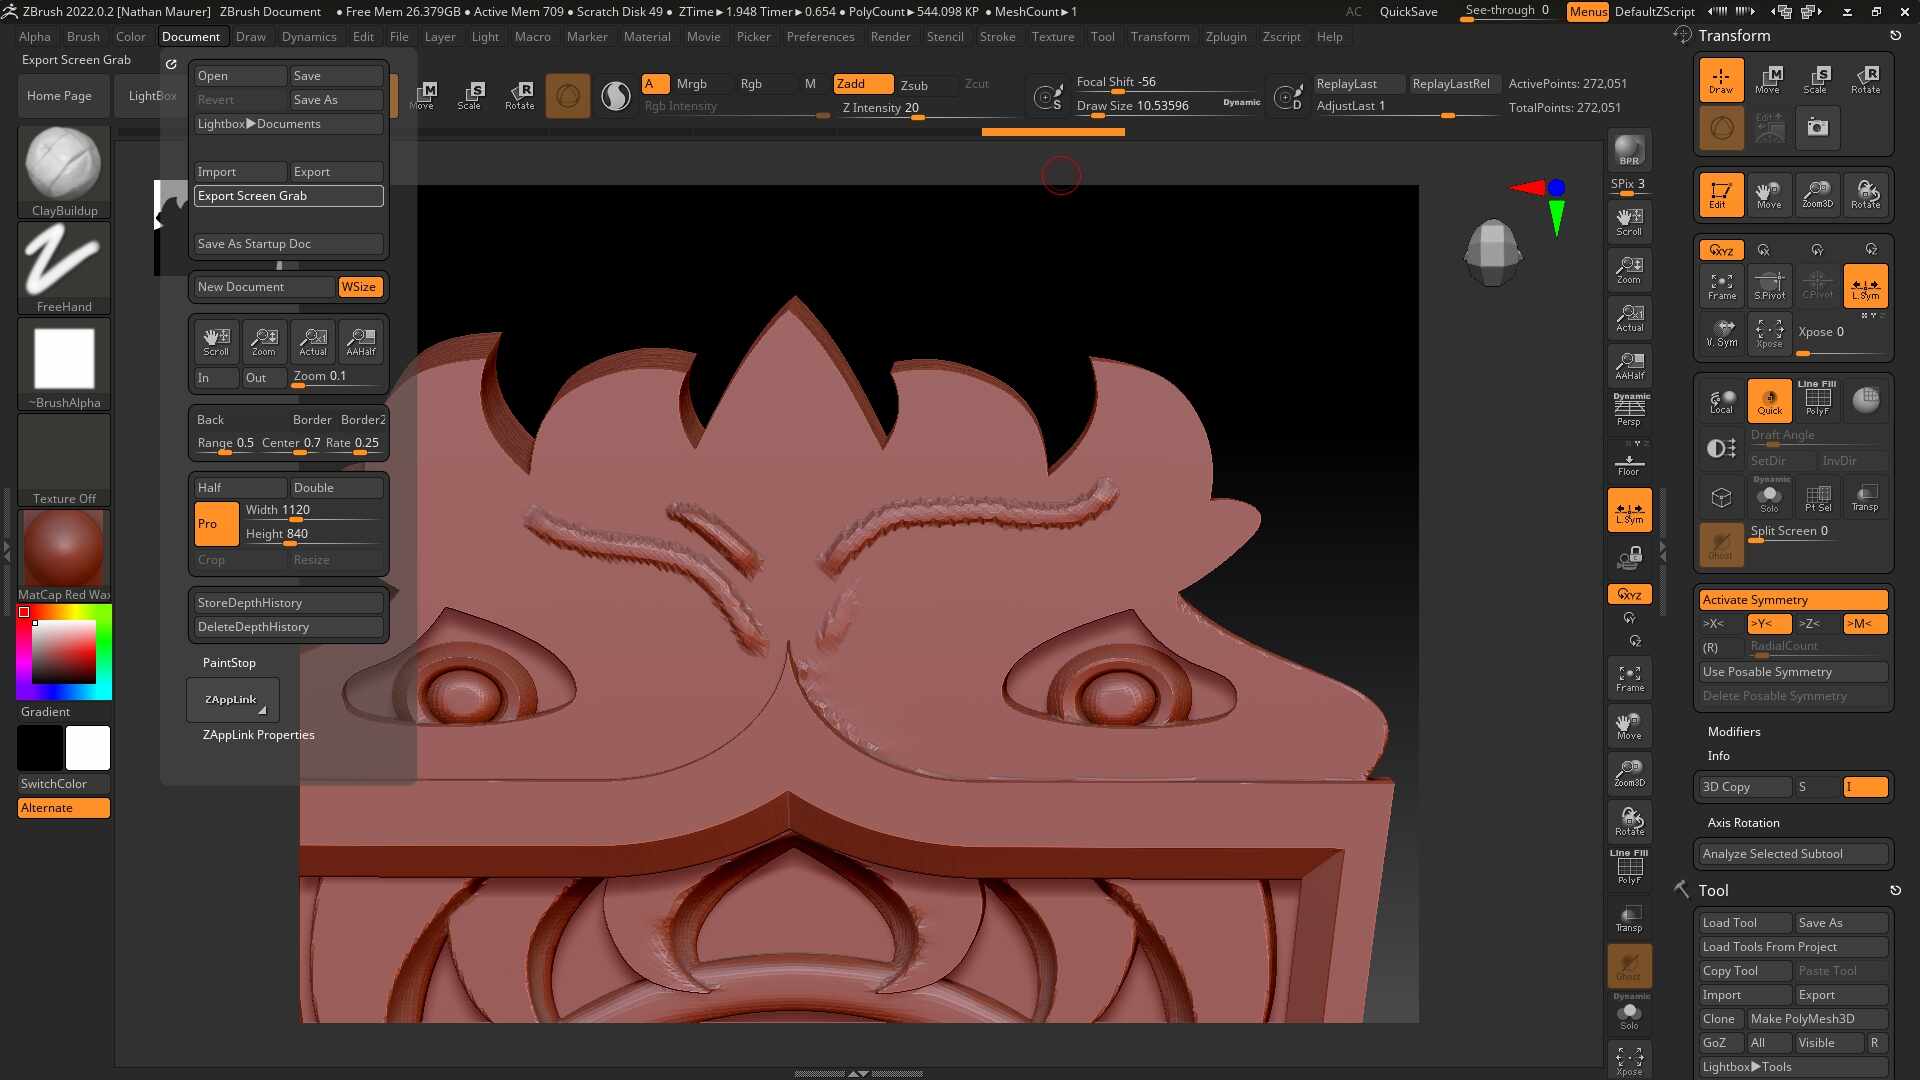Click the Floor grid icon

point(1629,463)
